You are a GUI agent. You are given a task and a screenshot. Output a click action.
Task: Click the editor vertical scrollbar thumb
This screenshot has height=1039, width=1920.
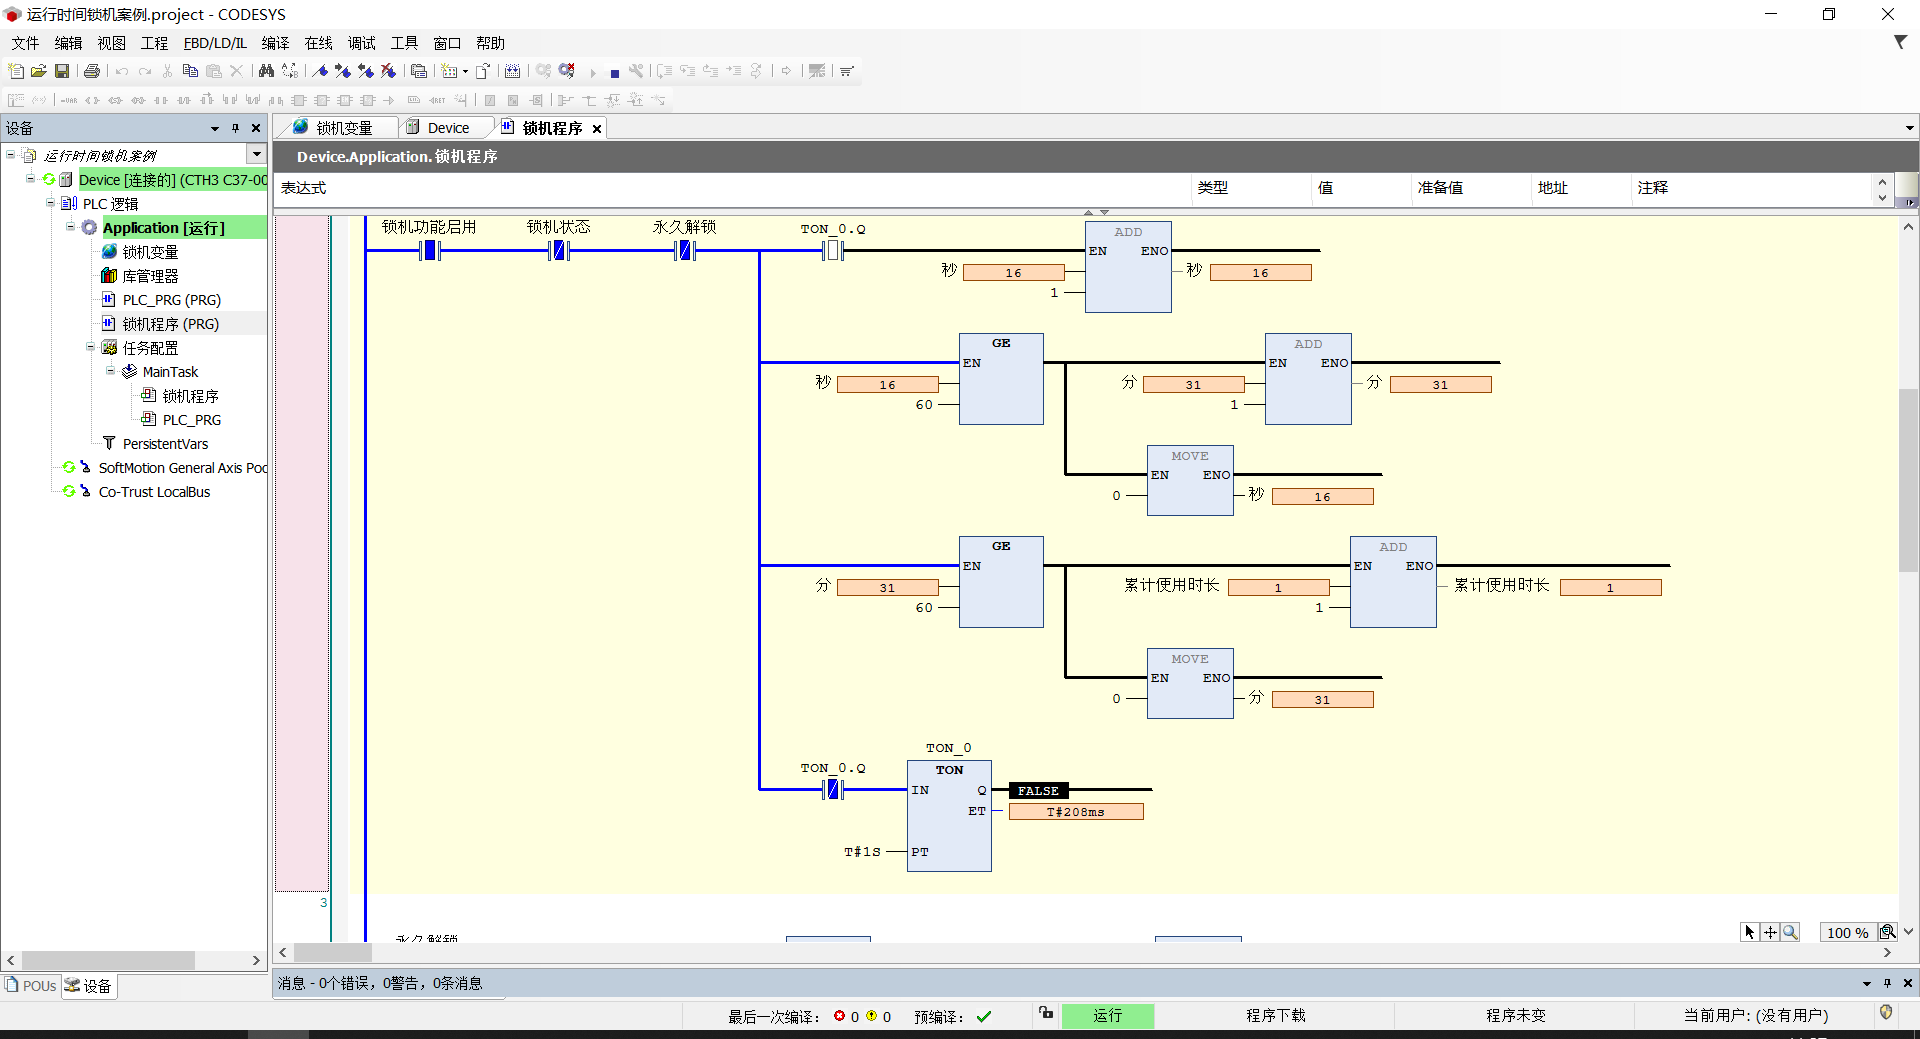1908,480
